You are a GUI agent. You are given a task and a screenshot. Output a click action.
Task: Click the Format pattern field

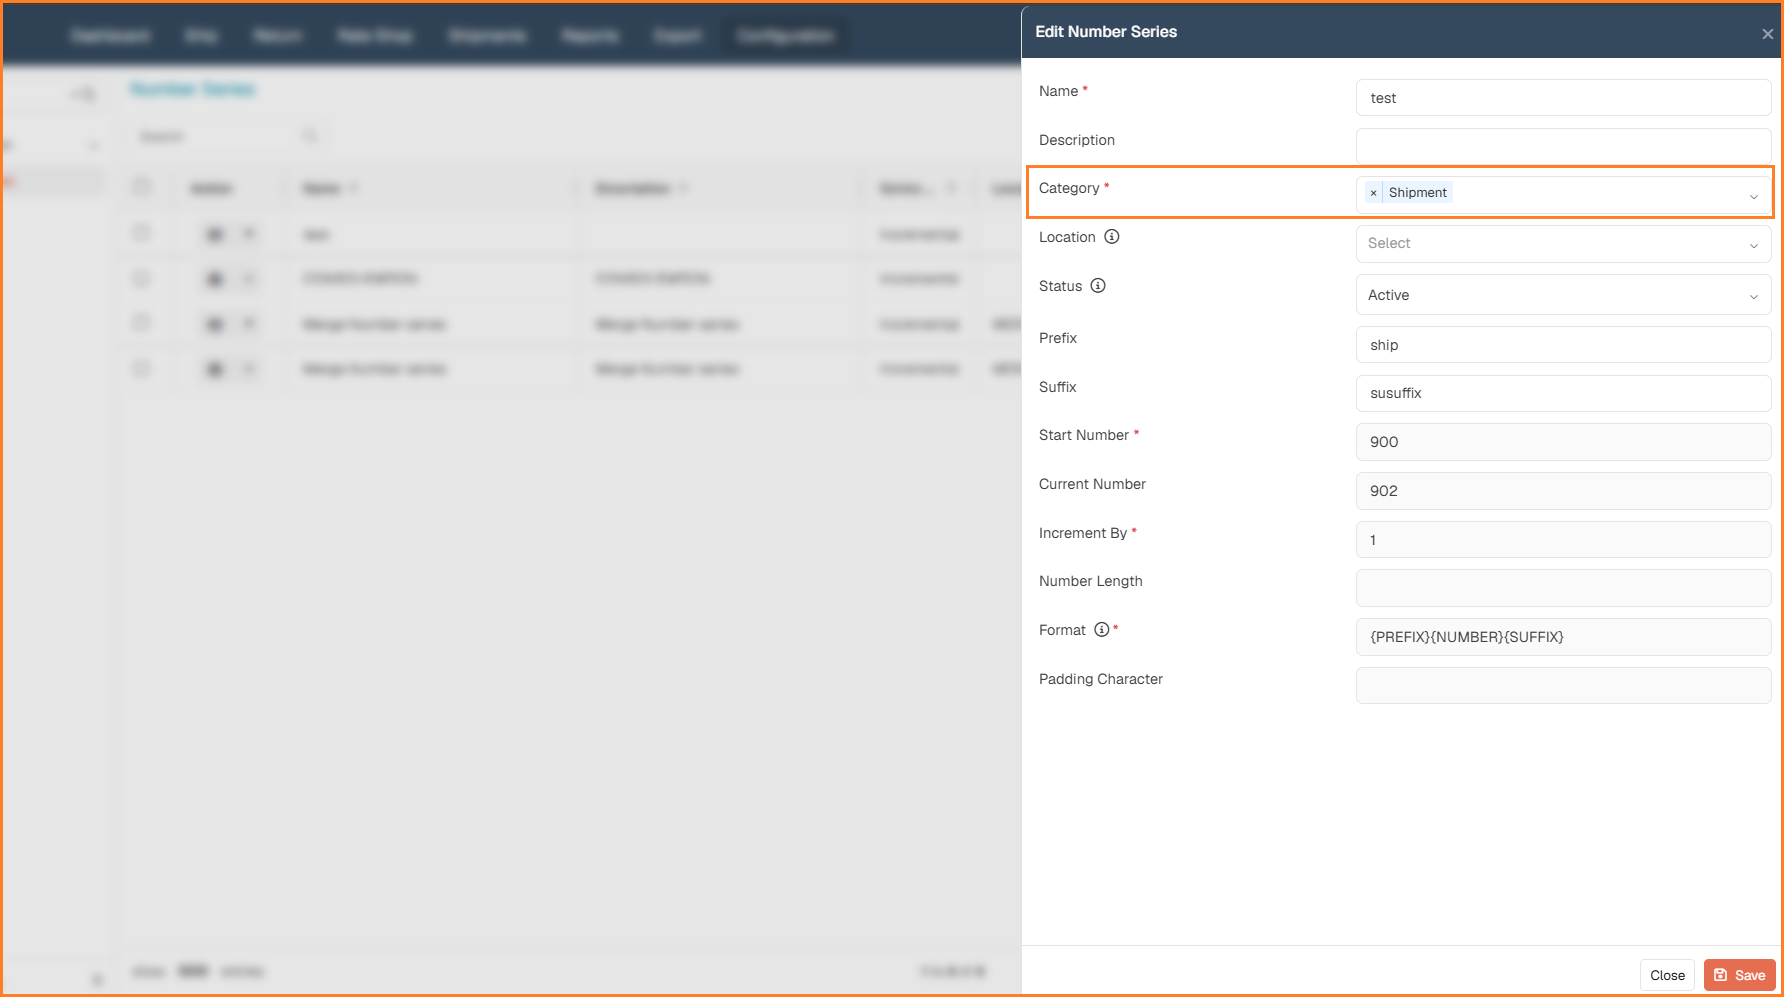click(1563, 637)
